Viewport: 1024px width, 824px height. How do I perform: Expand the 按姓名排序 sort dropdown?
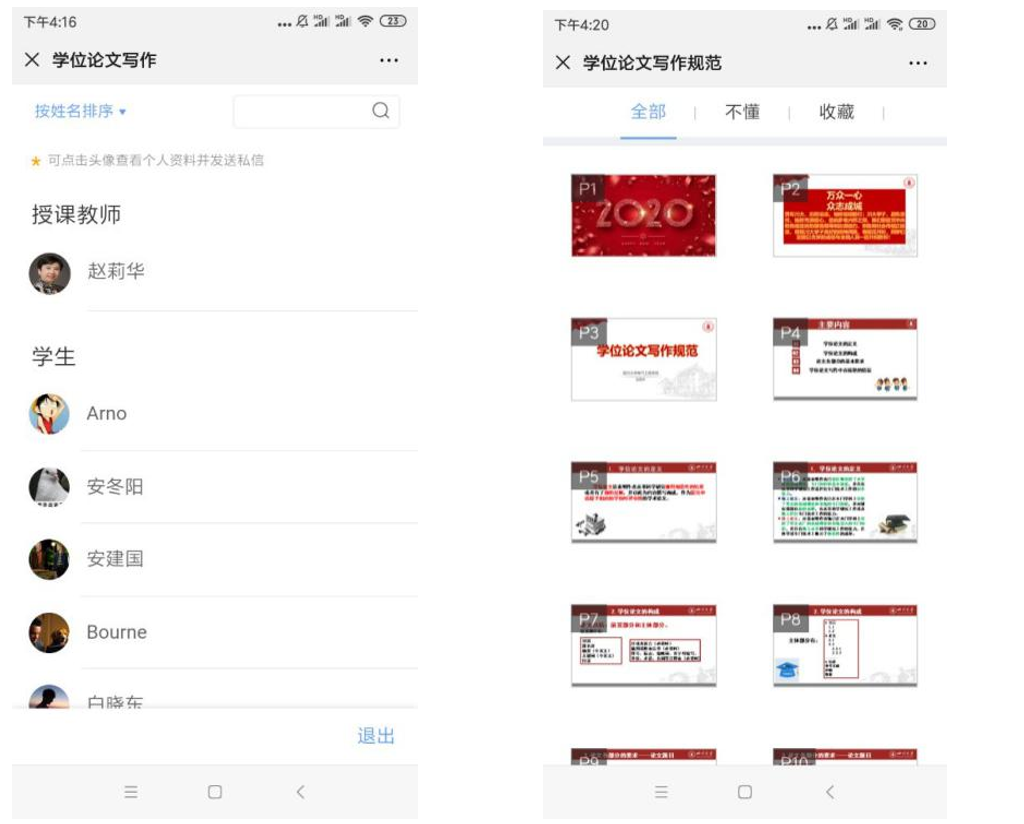(80, 111)
